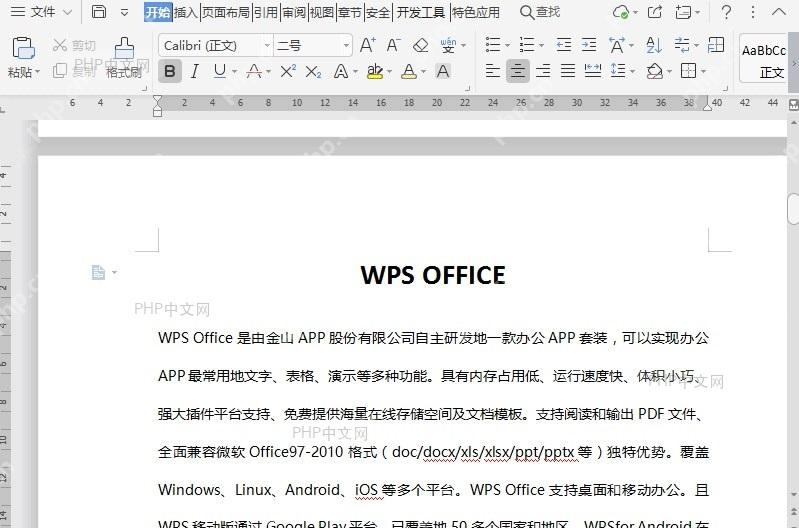Screen dimensions: 799x528
Task: Toggle center alignment
Action: pyautogui.click(x=517, y=71)
